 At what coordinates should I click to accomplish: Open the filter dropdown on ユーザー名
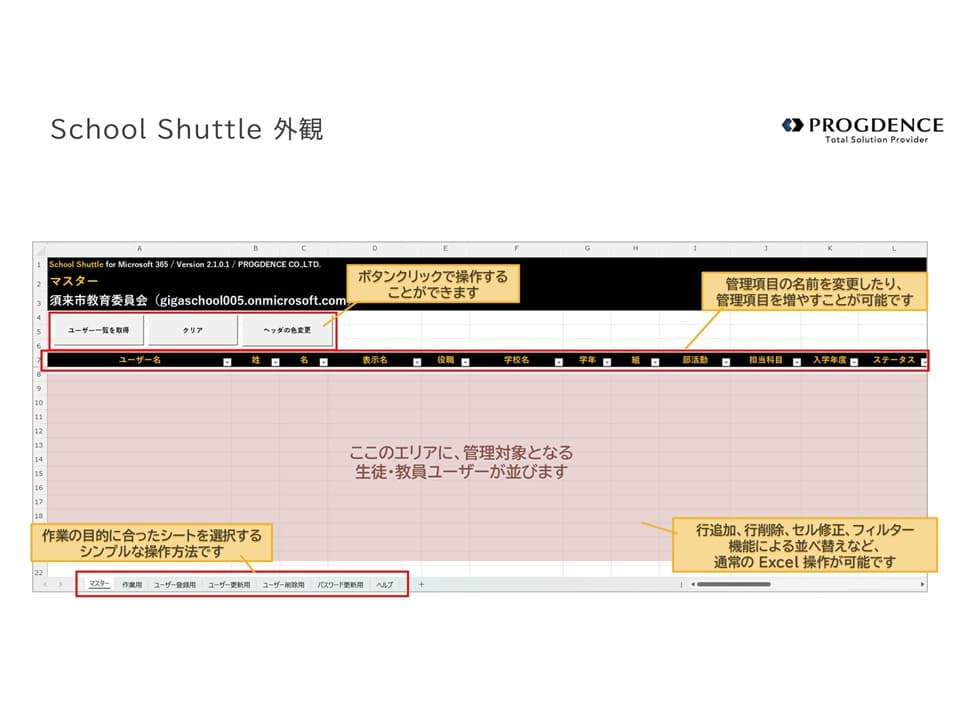[x=226, y=363]
